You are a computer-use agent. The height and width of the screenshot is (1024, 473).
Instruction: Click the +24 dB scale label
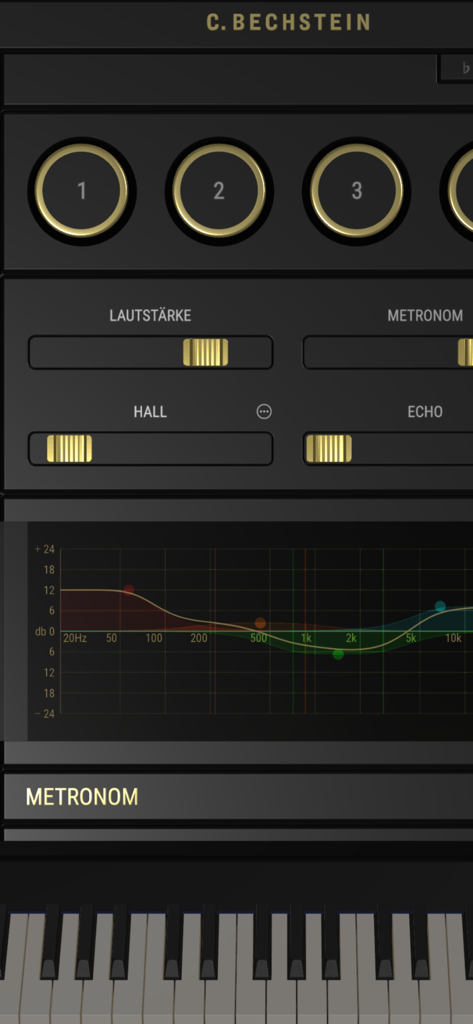pos(45,549)
